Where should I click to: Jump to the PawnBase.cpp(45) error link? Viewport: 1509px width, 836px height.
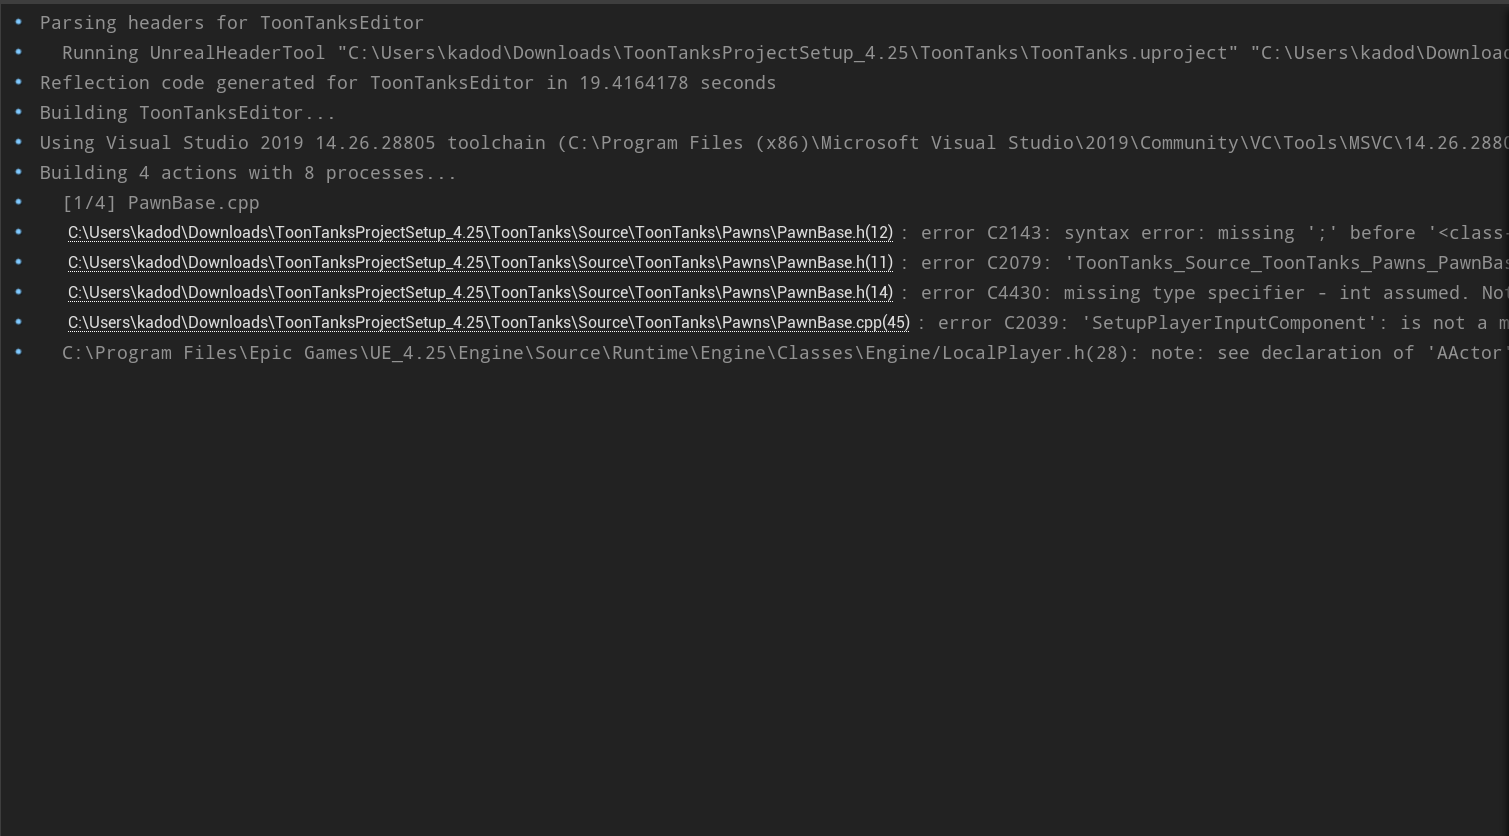coord(488,323)
